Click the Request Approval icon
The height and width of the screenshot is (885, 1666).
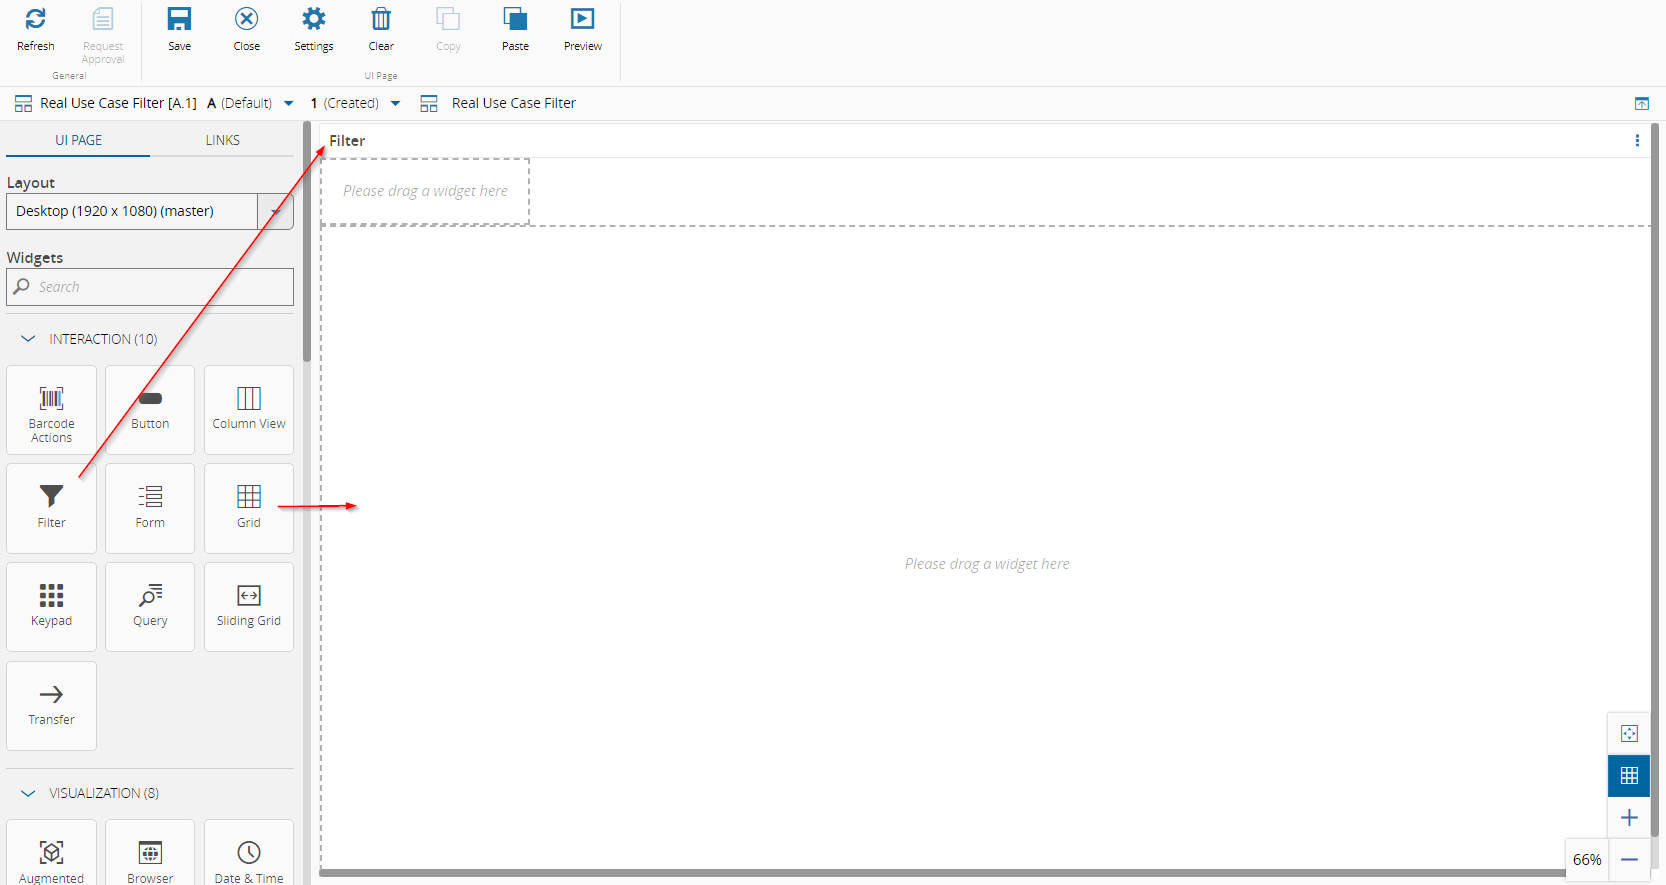[103, 19]
